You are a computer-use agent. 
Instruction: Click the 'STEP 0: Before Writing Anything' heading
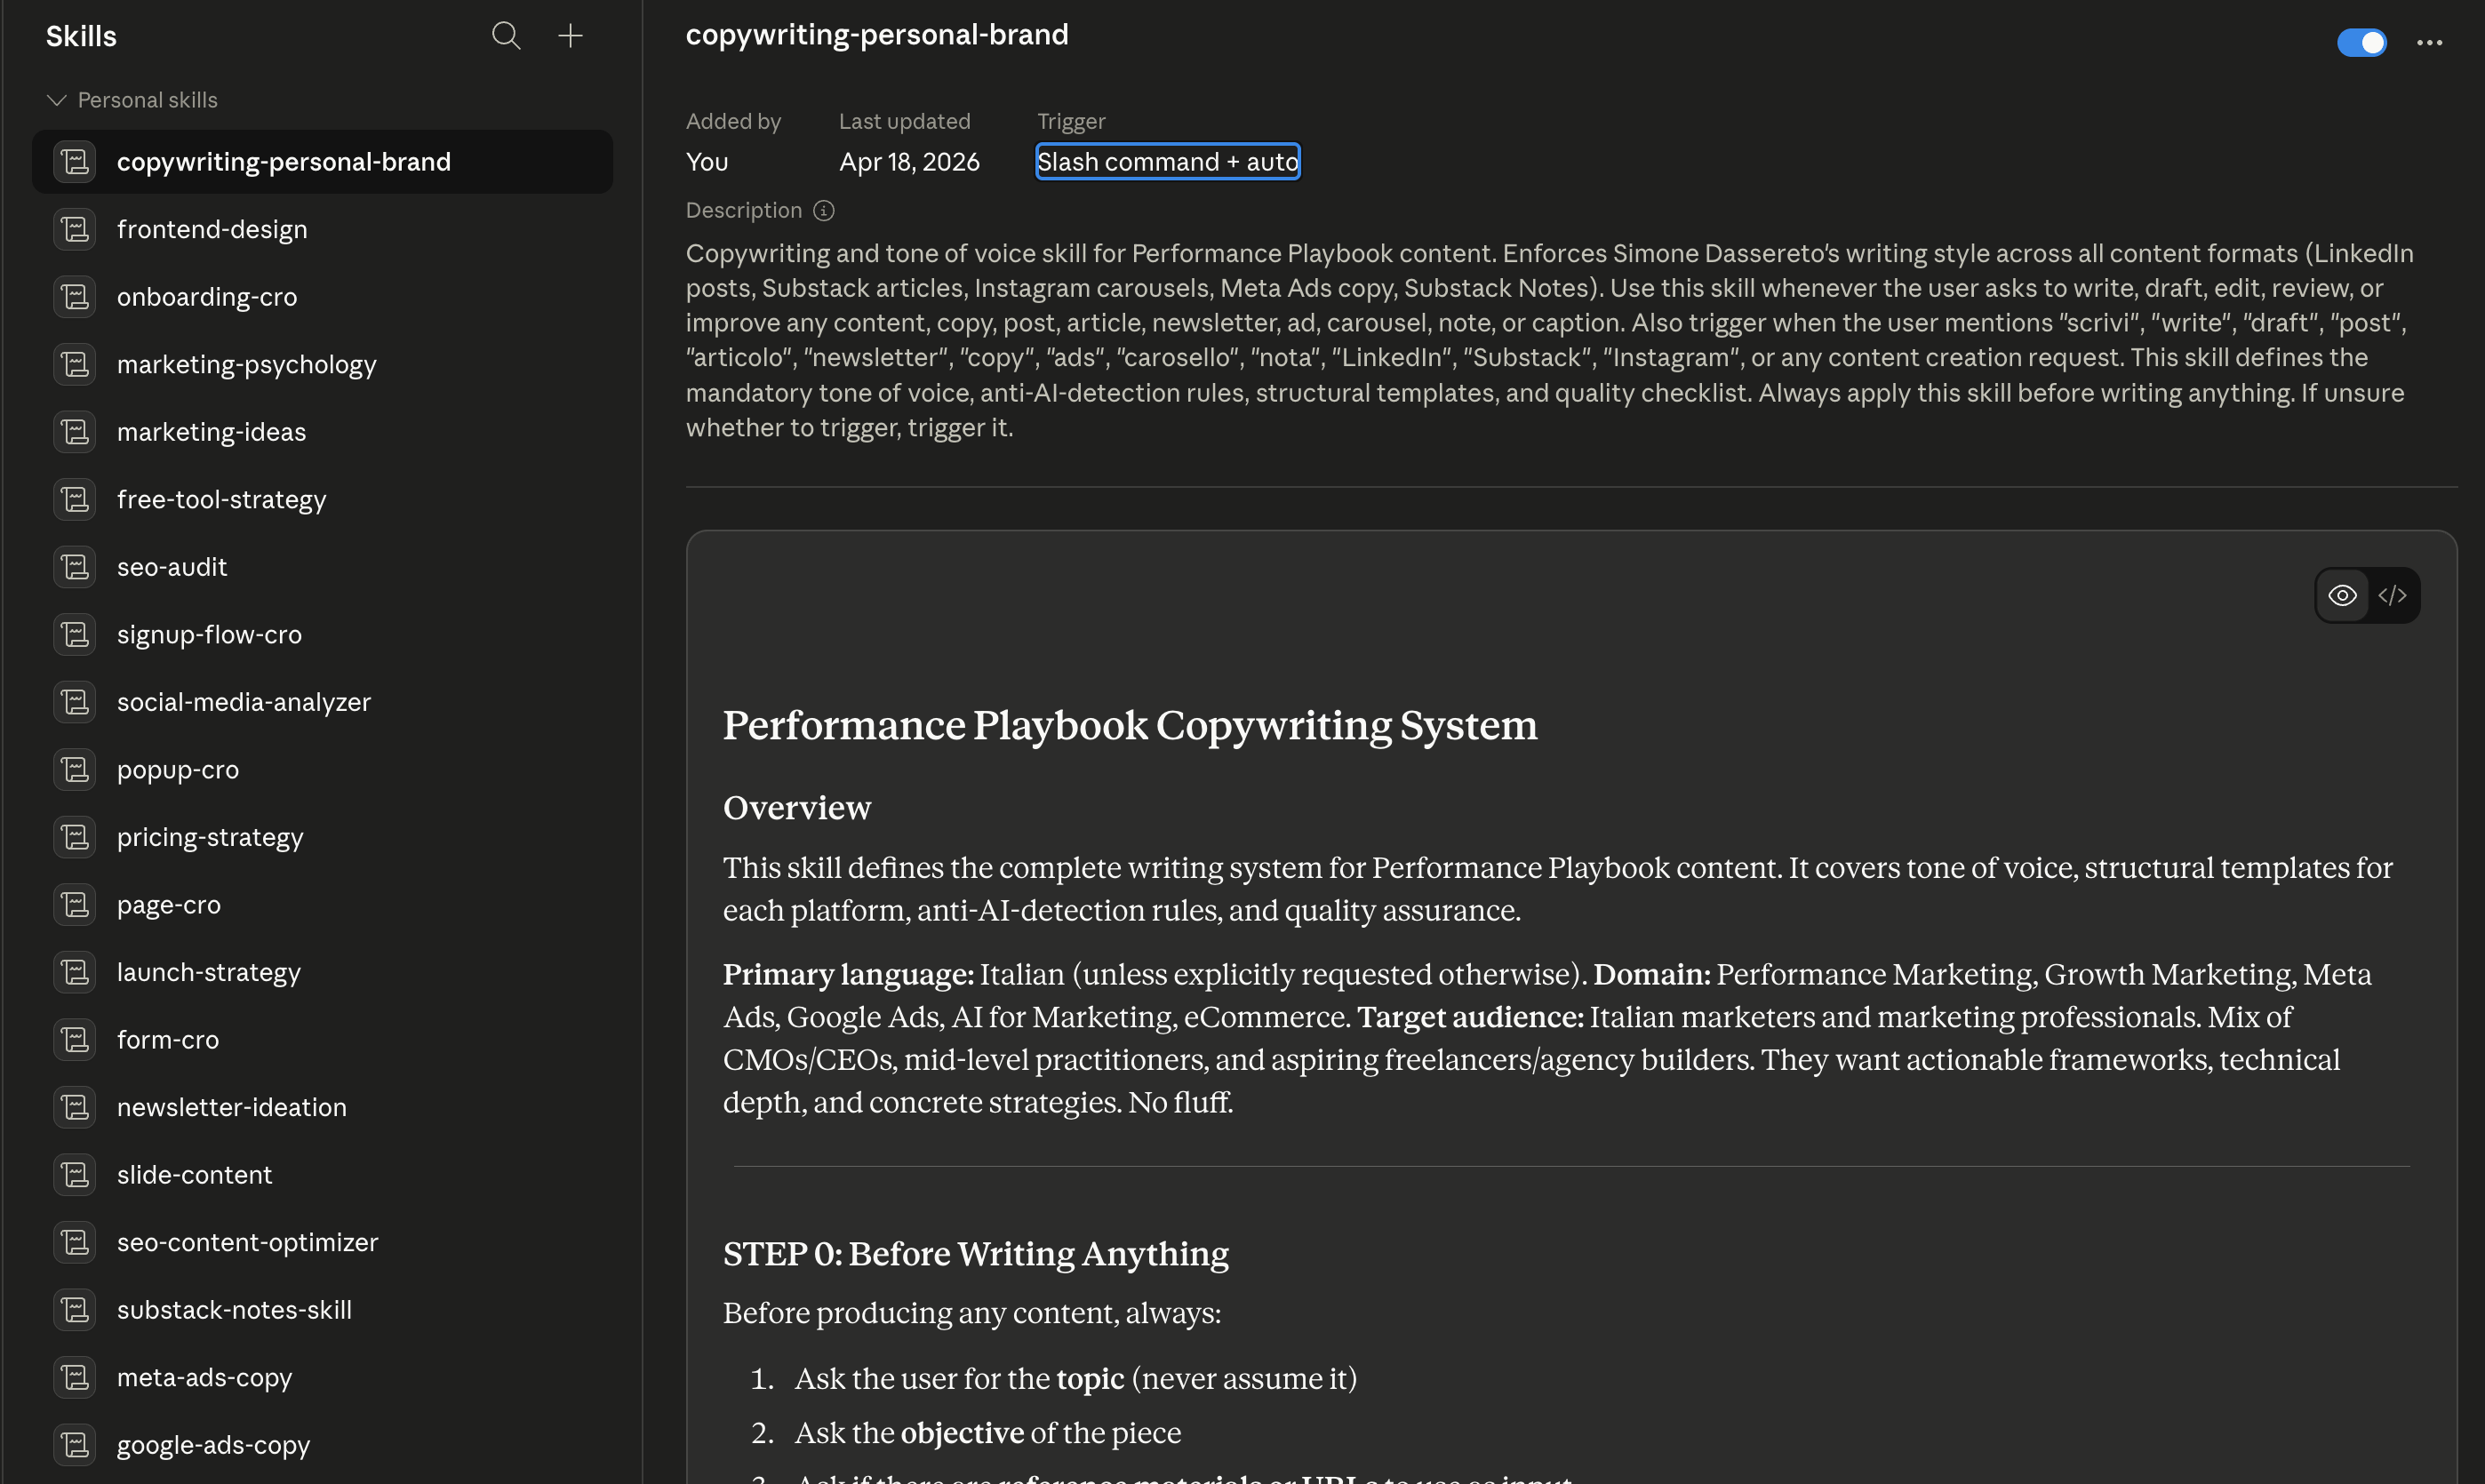point(976,1254)
